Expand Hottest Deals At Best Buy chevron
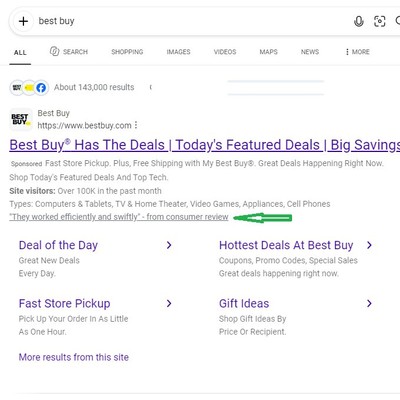400x400 pixels. (369, 245)
